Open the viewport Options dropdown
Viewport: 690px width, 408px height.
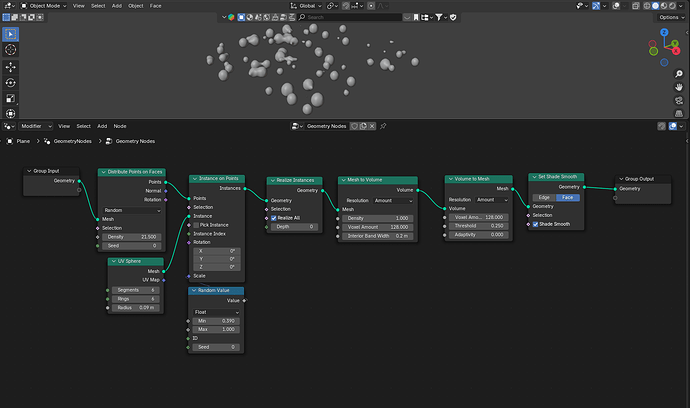click(671, 17)
